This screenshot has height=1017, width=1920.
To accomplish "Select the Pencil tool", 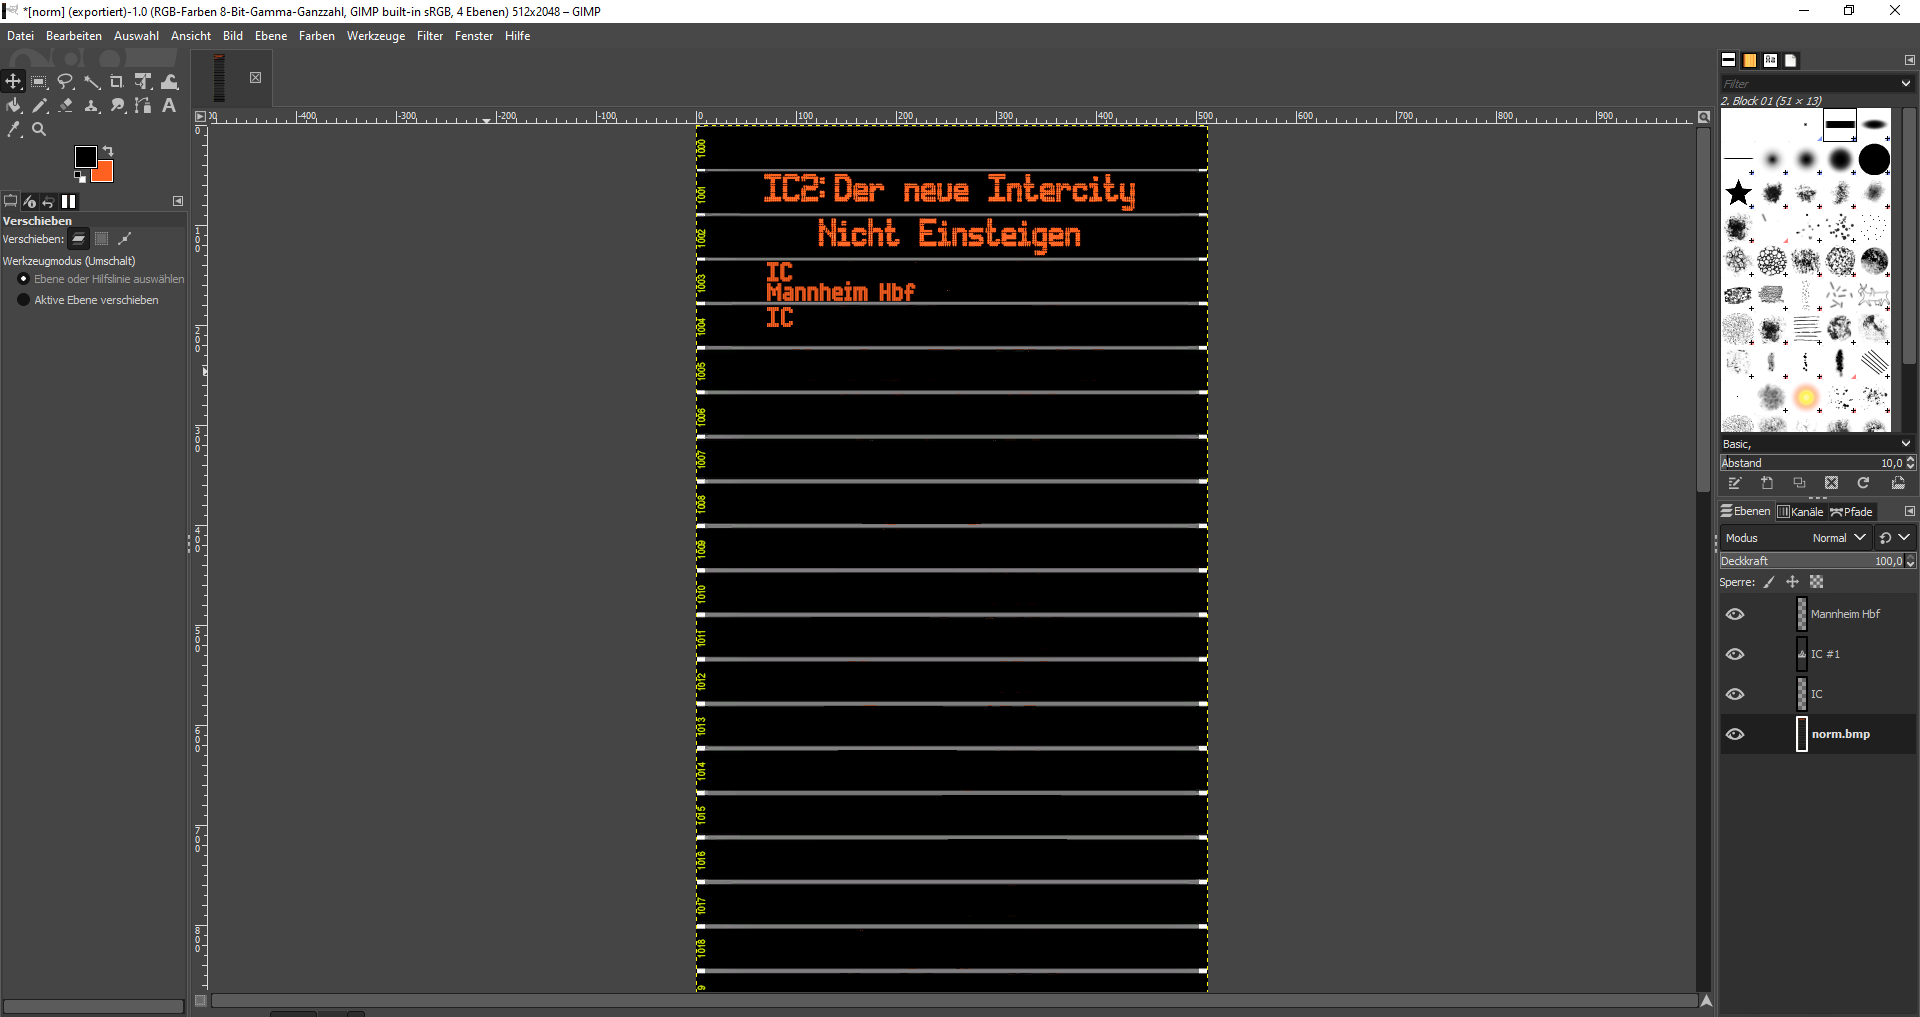I will tap(39, 106).
